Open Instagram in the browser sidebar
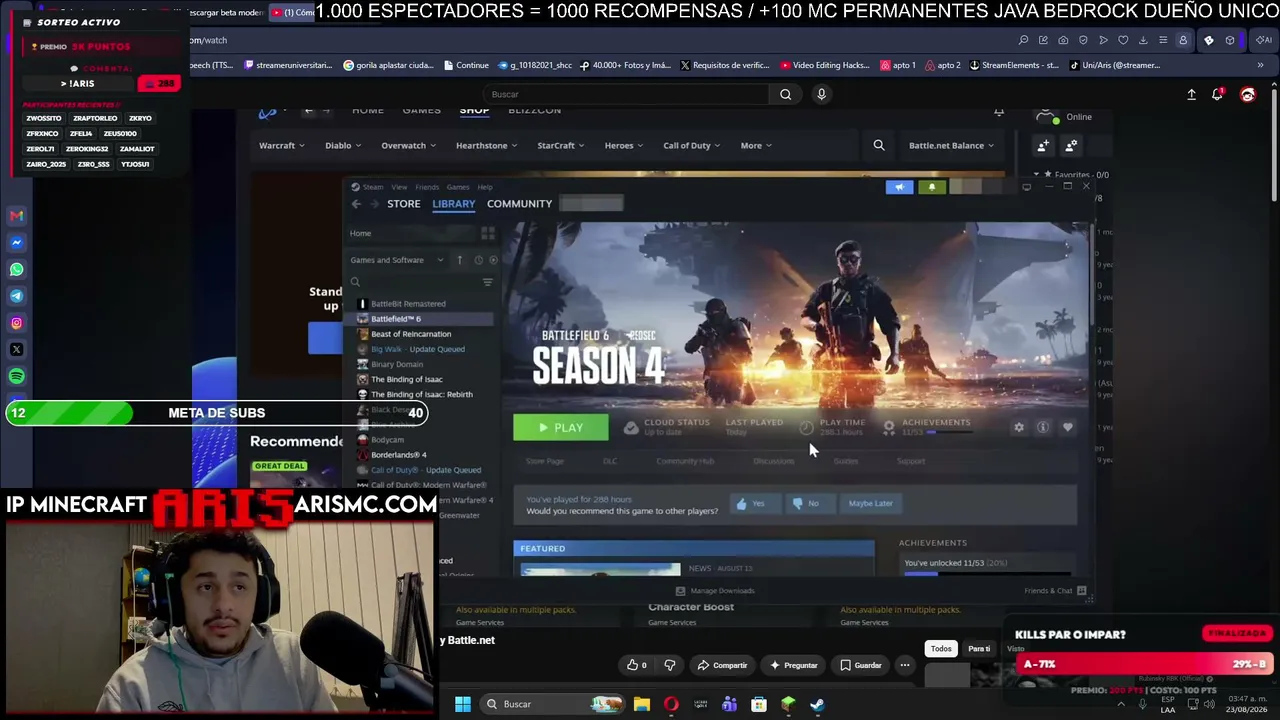 click(x=16, y=323)
